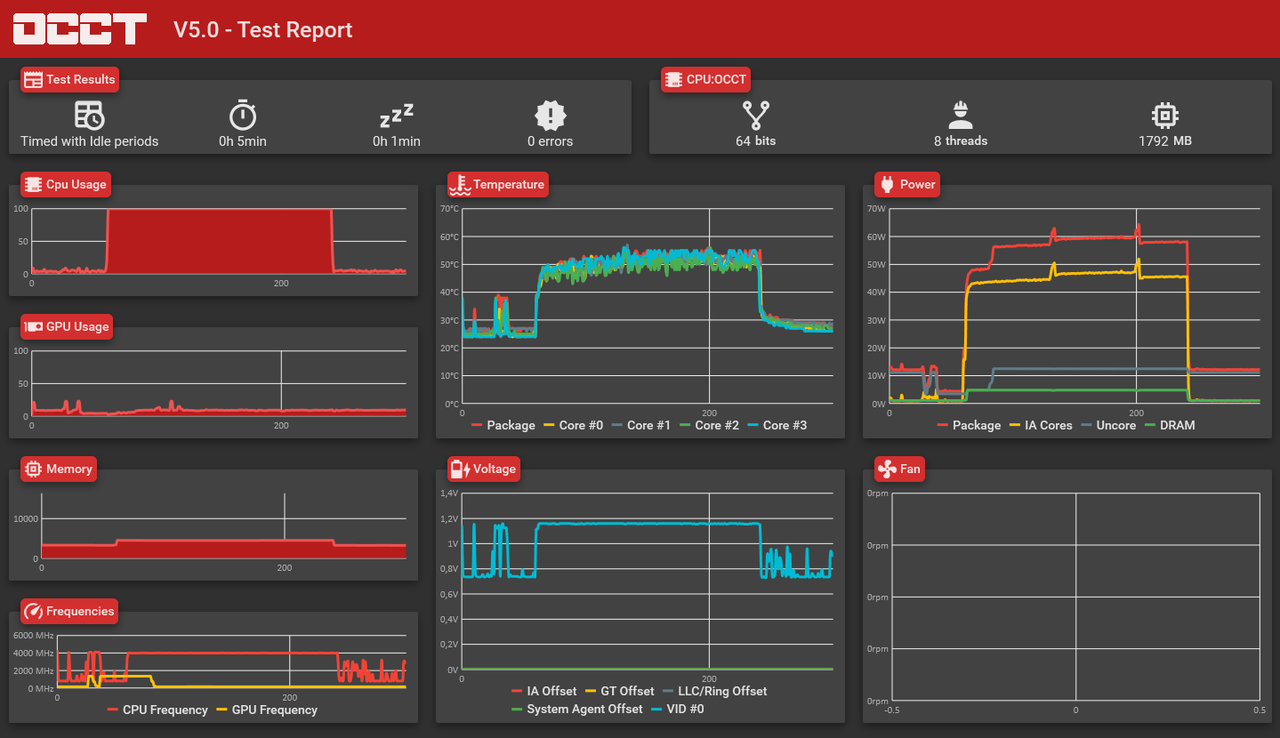Click the Voltage panel icon

(x=458, y=468)
